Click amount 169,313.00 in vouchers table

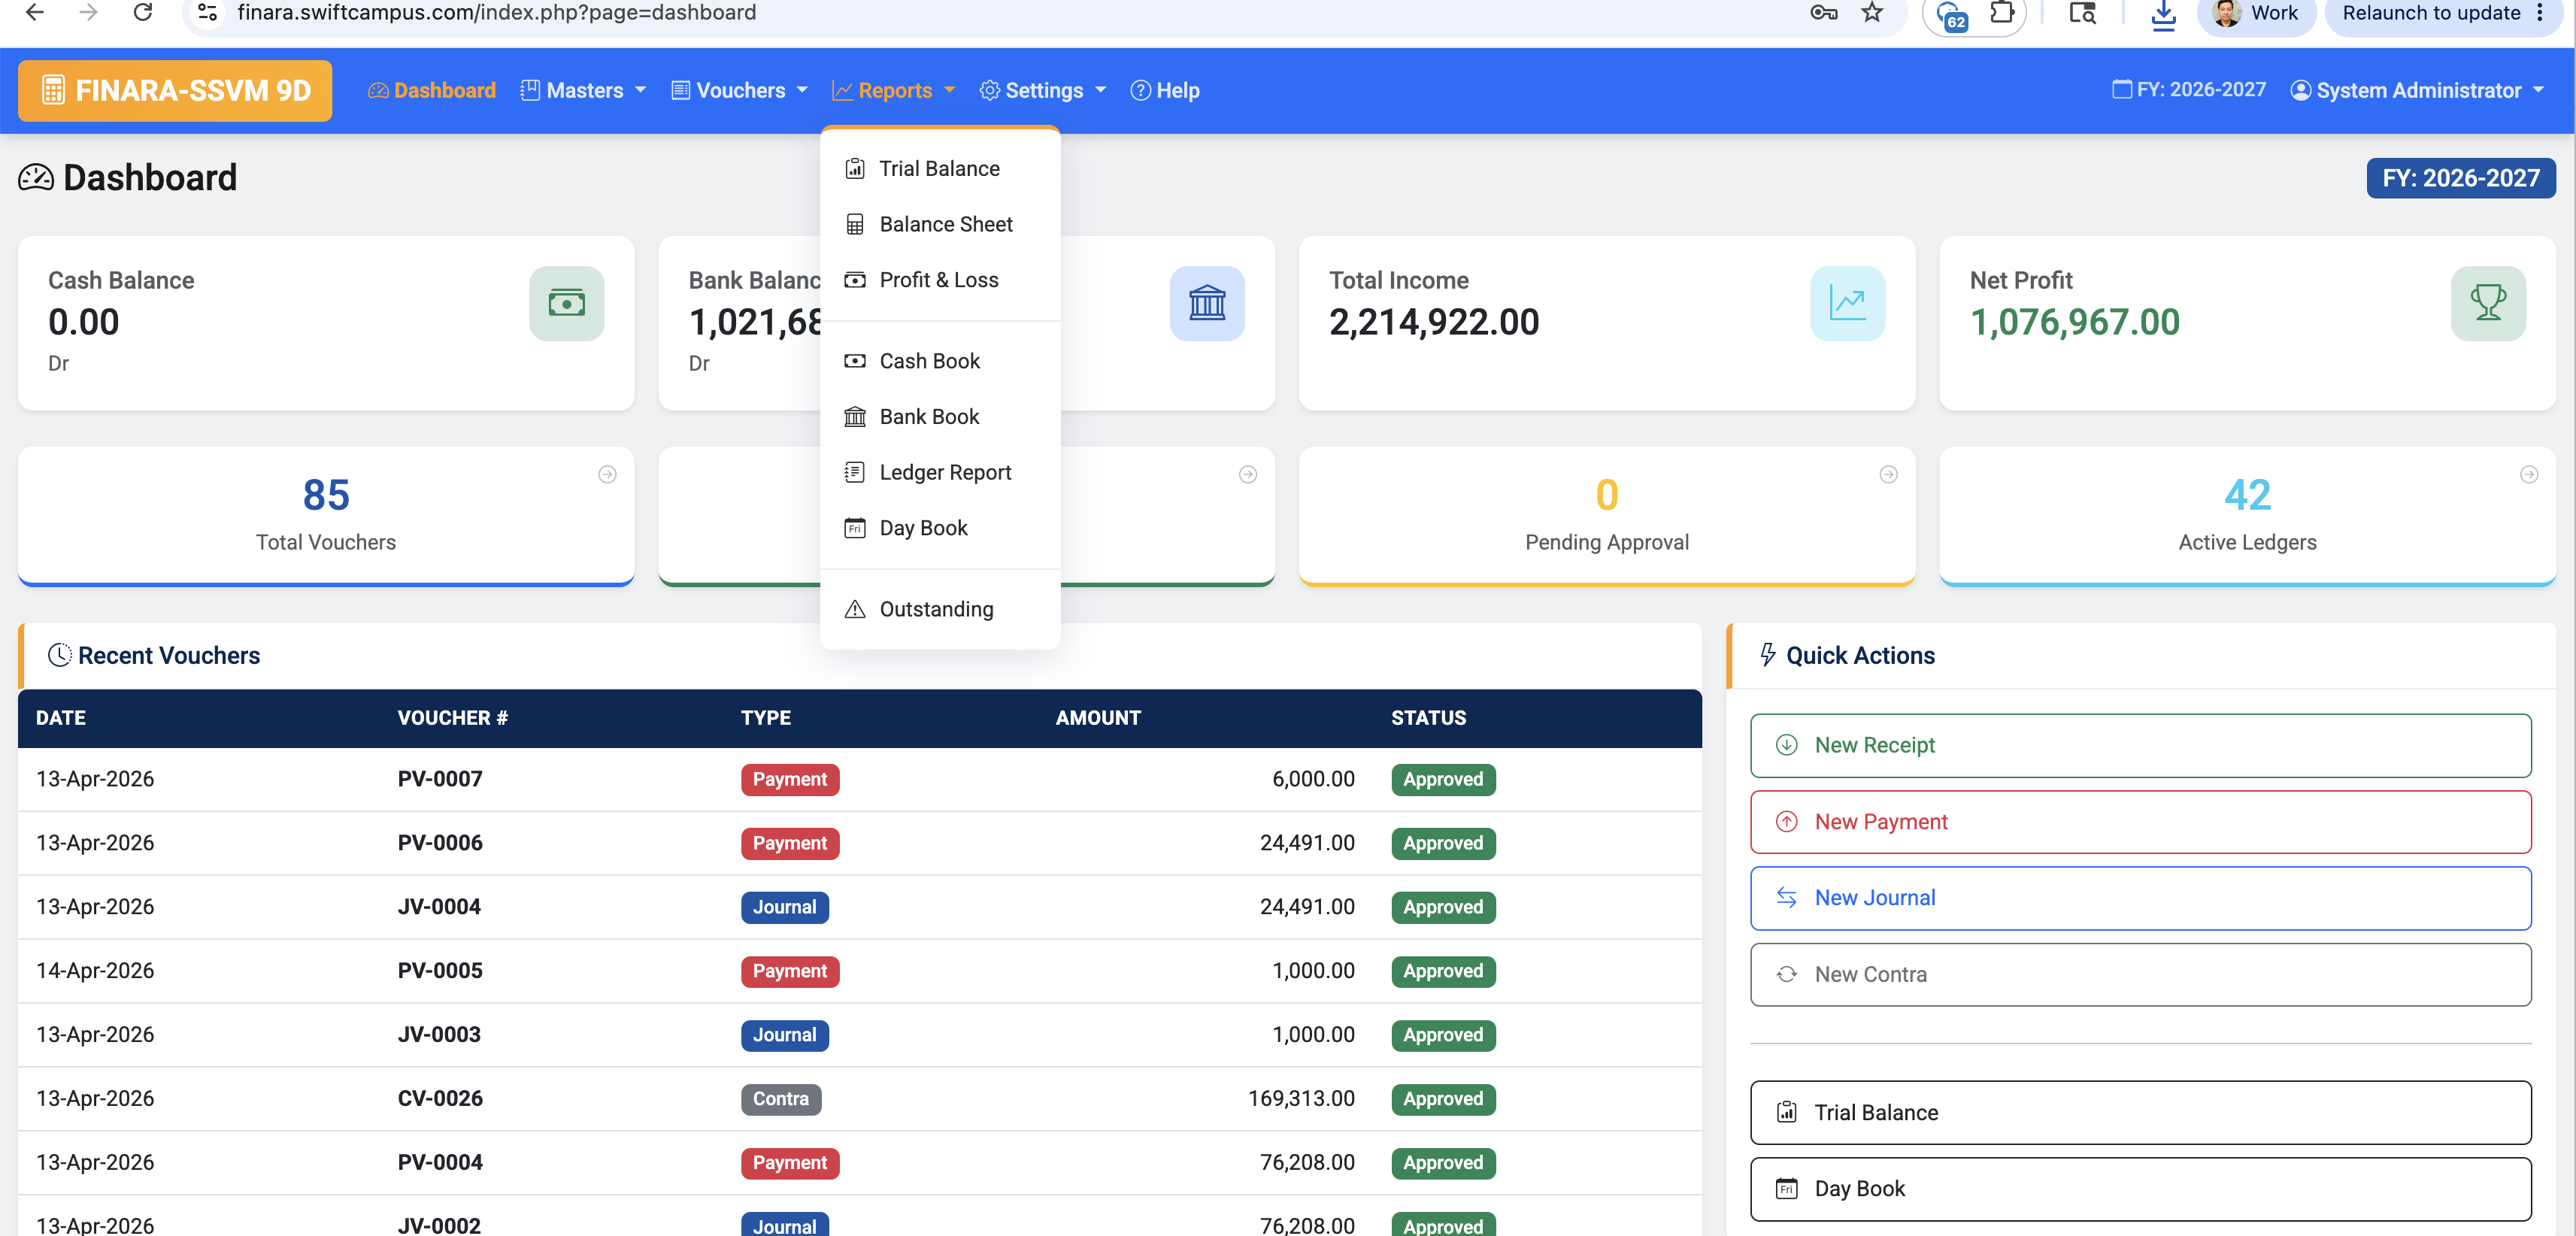pos(1301,1098)
